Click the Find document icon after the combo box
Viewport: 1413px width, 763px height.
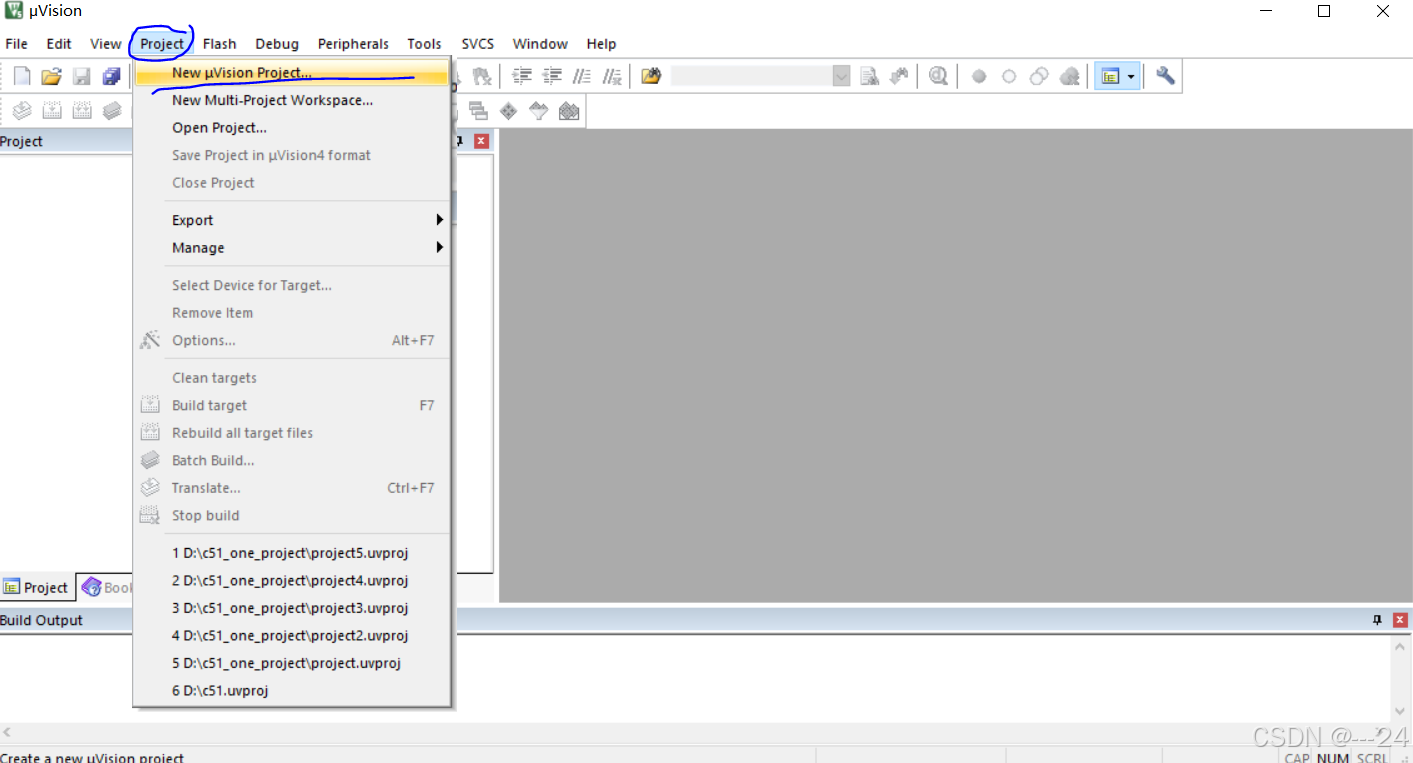(869, 76)
